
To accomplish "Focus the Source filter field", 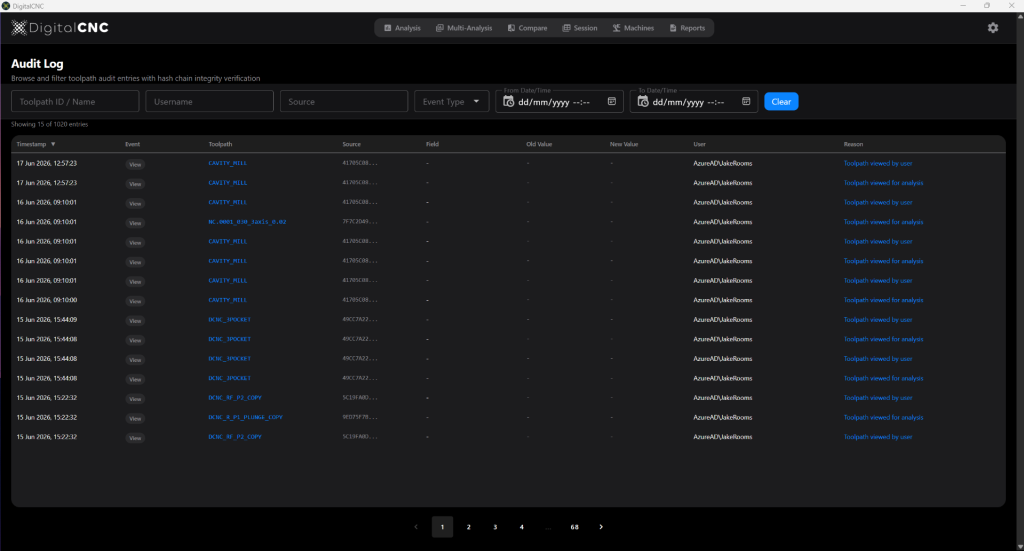I will click(344, 101).
